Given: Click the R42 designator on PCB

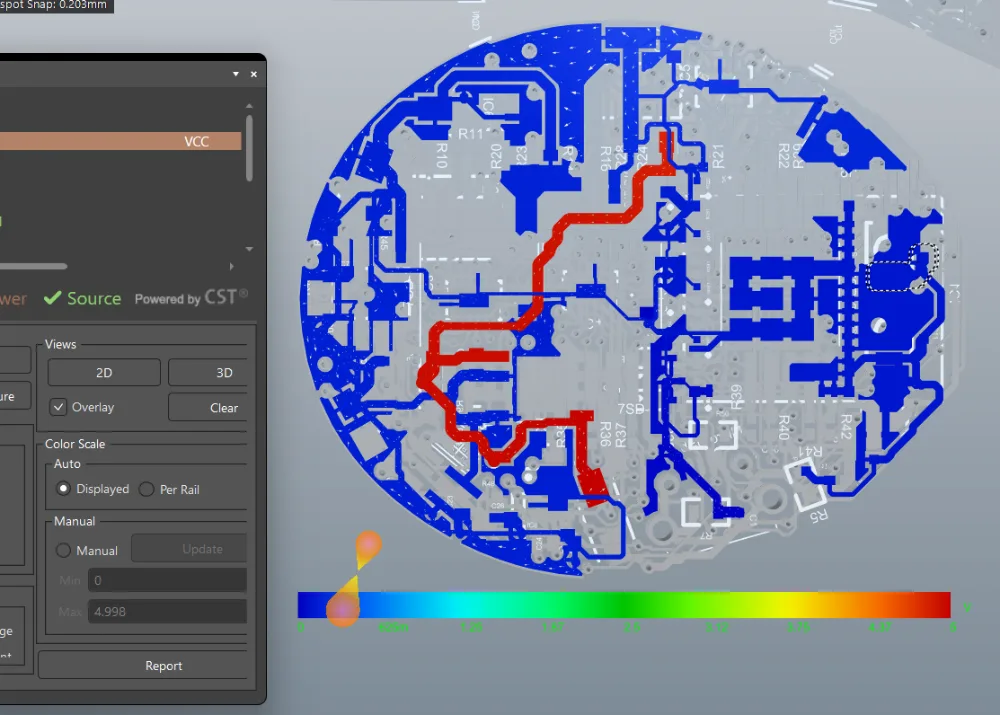Looking at the screenshot, I should [x=846, y=426].
